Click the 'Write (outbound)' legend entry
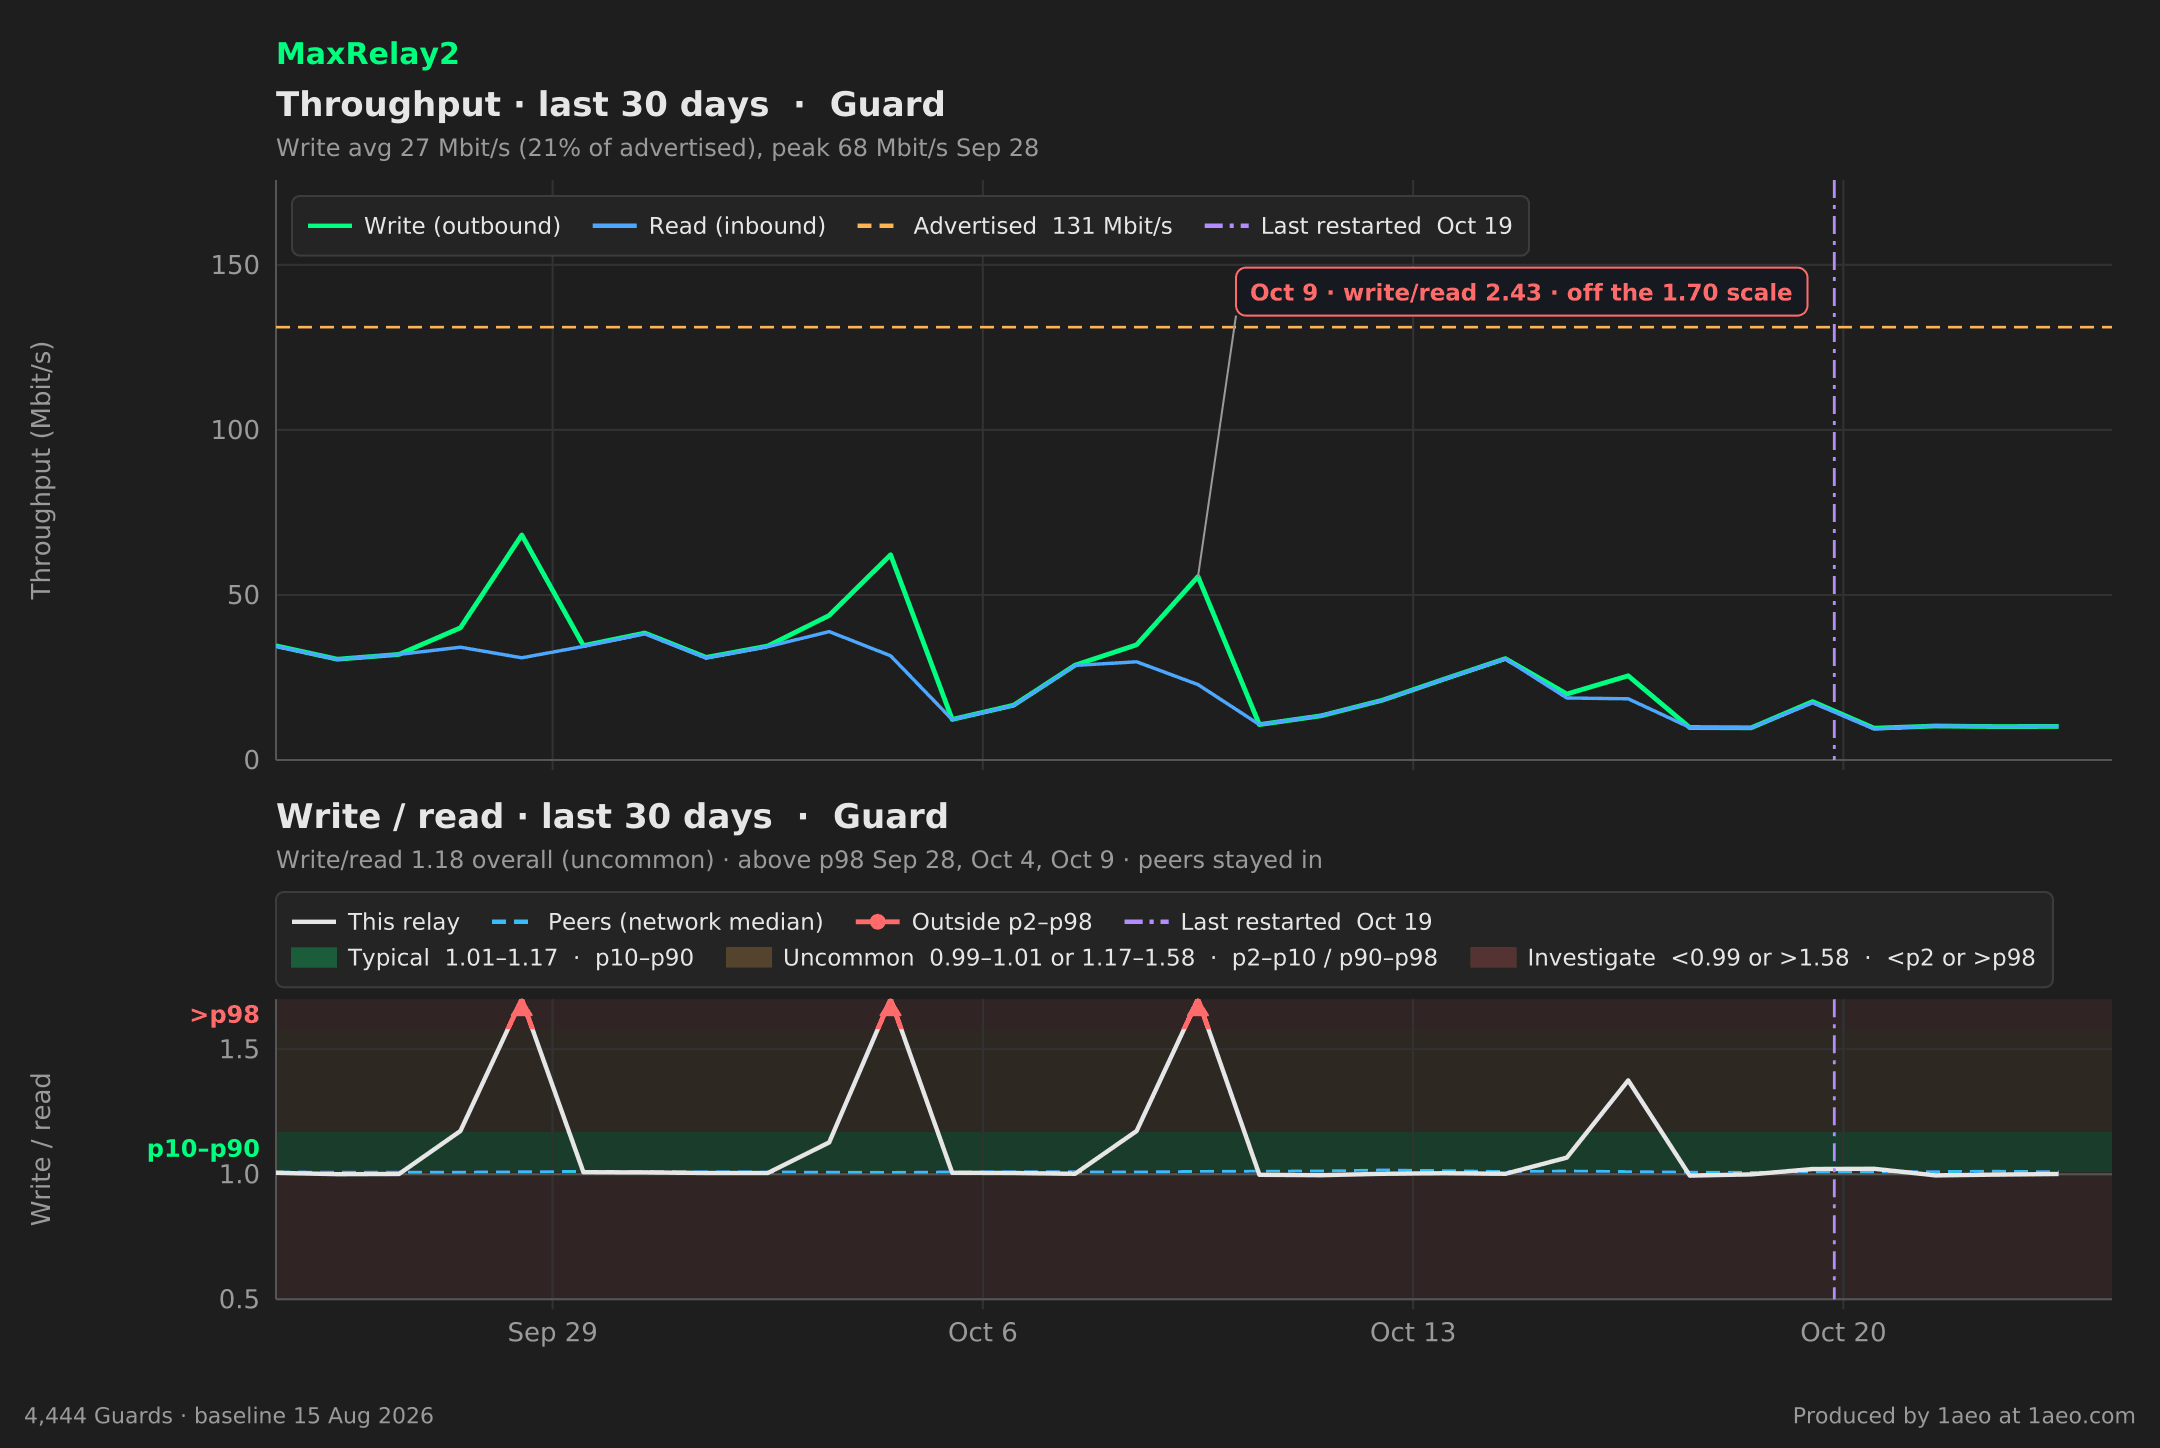 point(434,226)
